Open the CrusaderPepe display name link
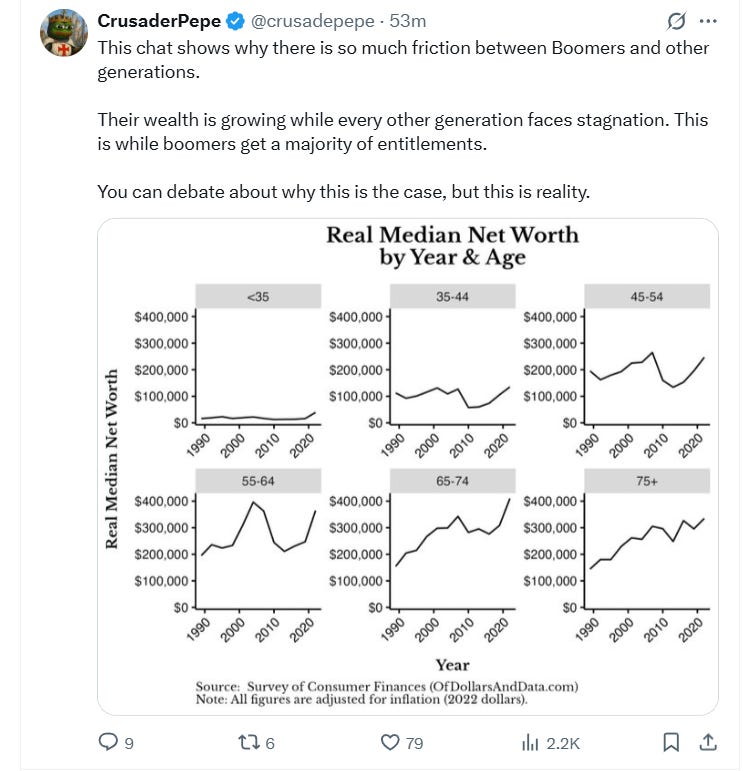 [158, 21]
